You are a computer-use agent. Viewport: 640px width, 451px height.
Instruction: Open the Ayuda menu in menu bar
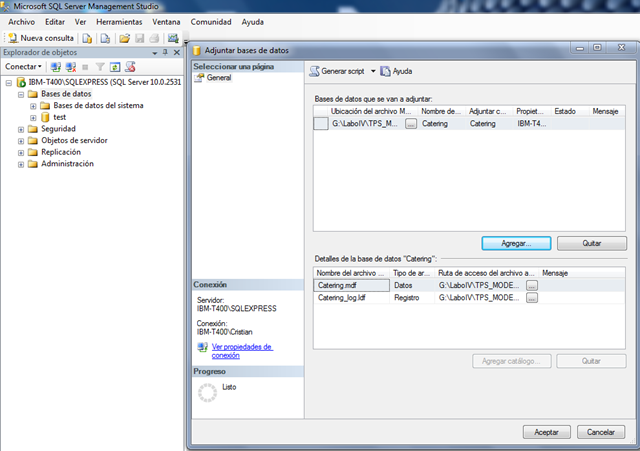252,22
